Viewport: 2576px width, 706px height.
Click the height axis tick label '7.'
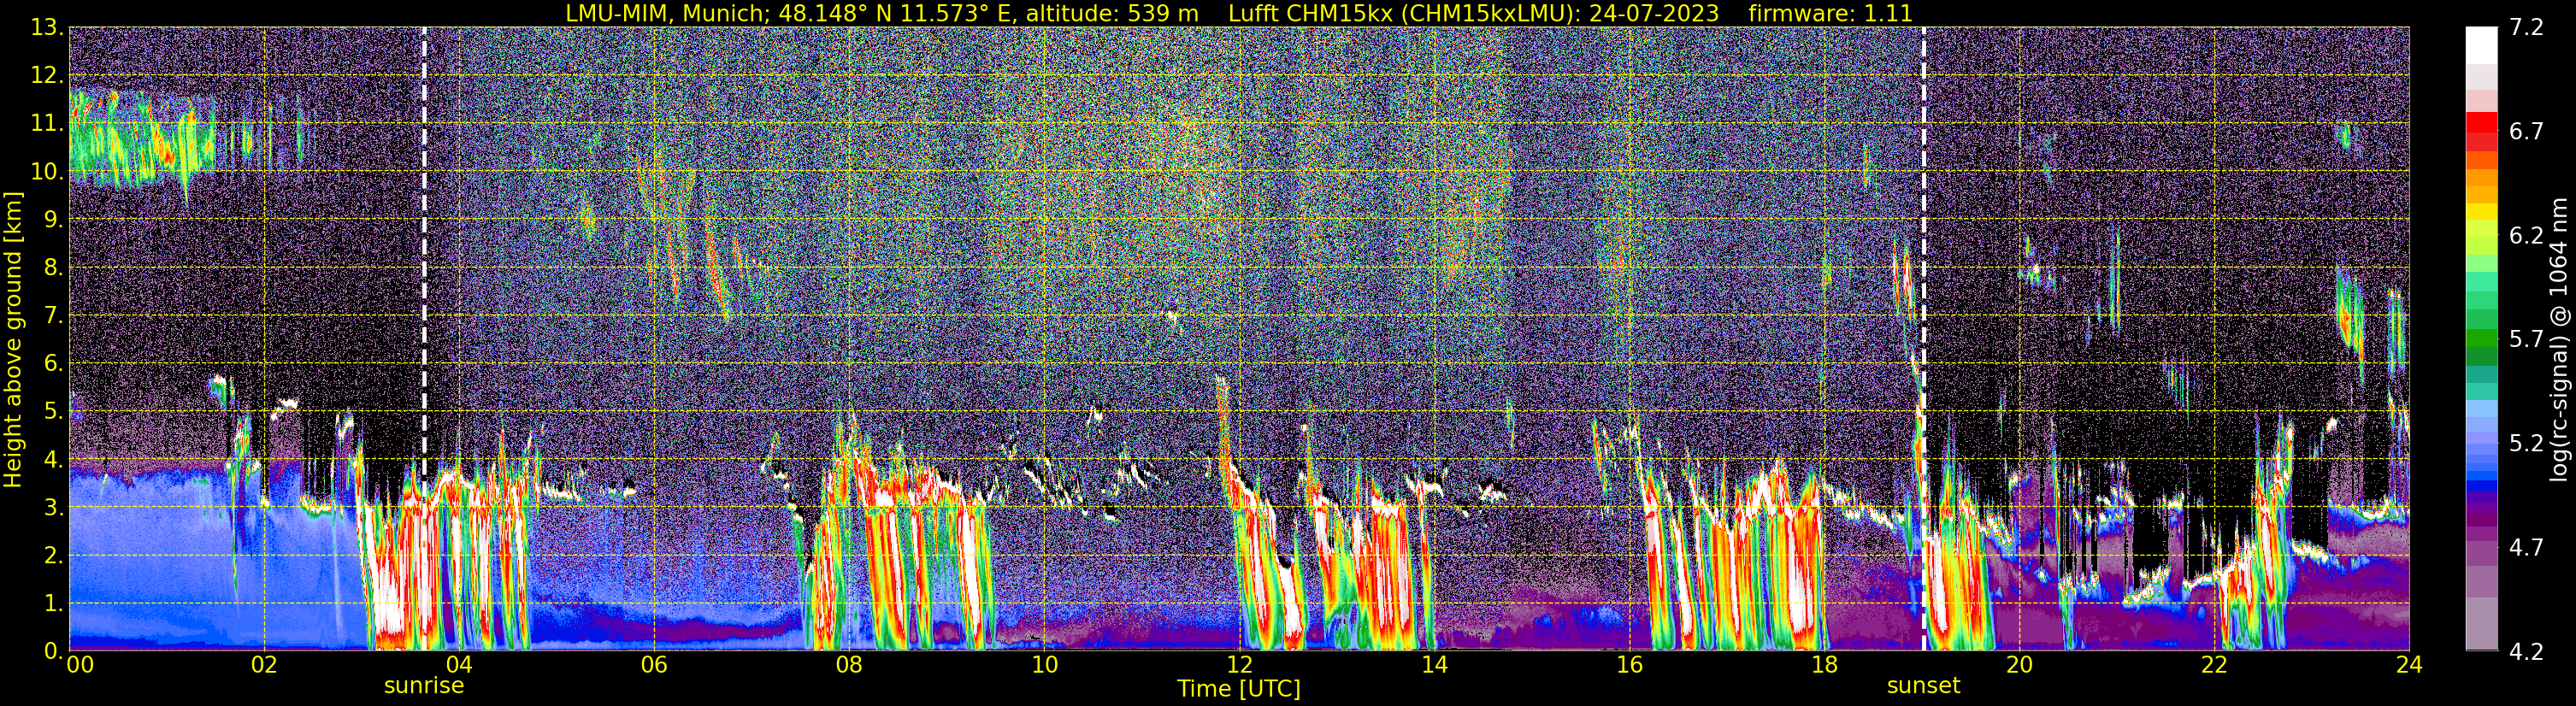pos(54,315)
